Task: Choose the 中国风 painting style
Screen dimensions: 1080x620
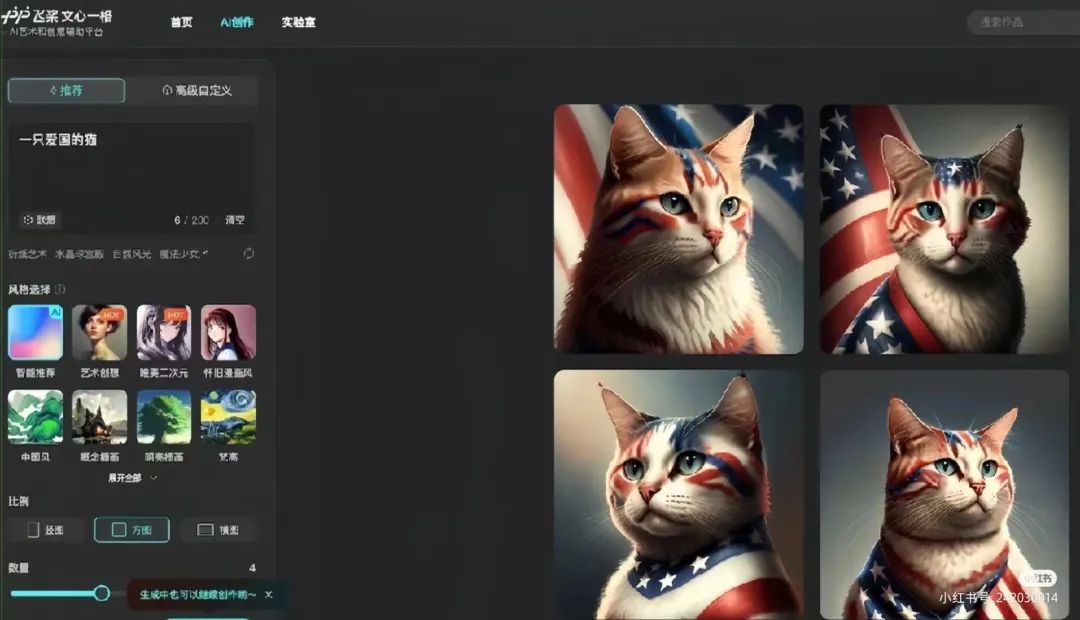Action: (x=35, y=417)
